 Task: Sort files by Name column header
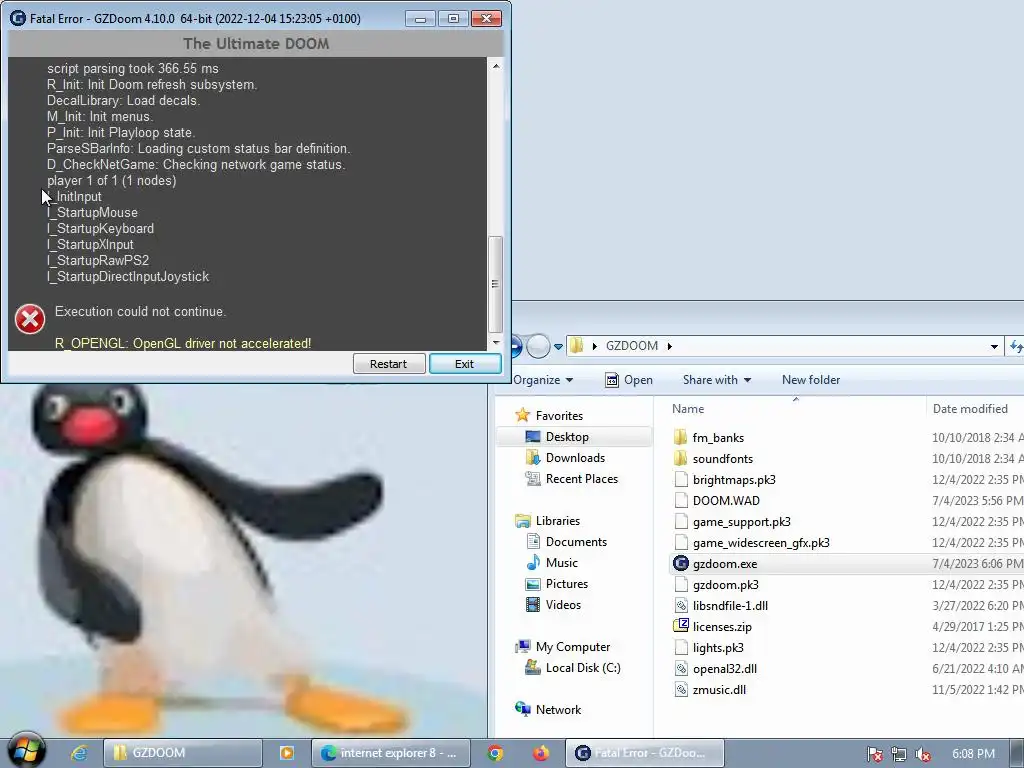688,409
